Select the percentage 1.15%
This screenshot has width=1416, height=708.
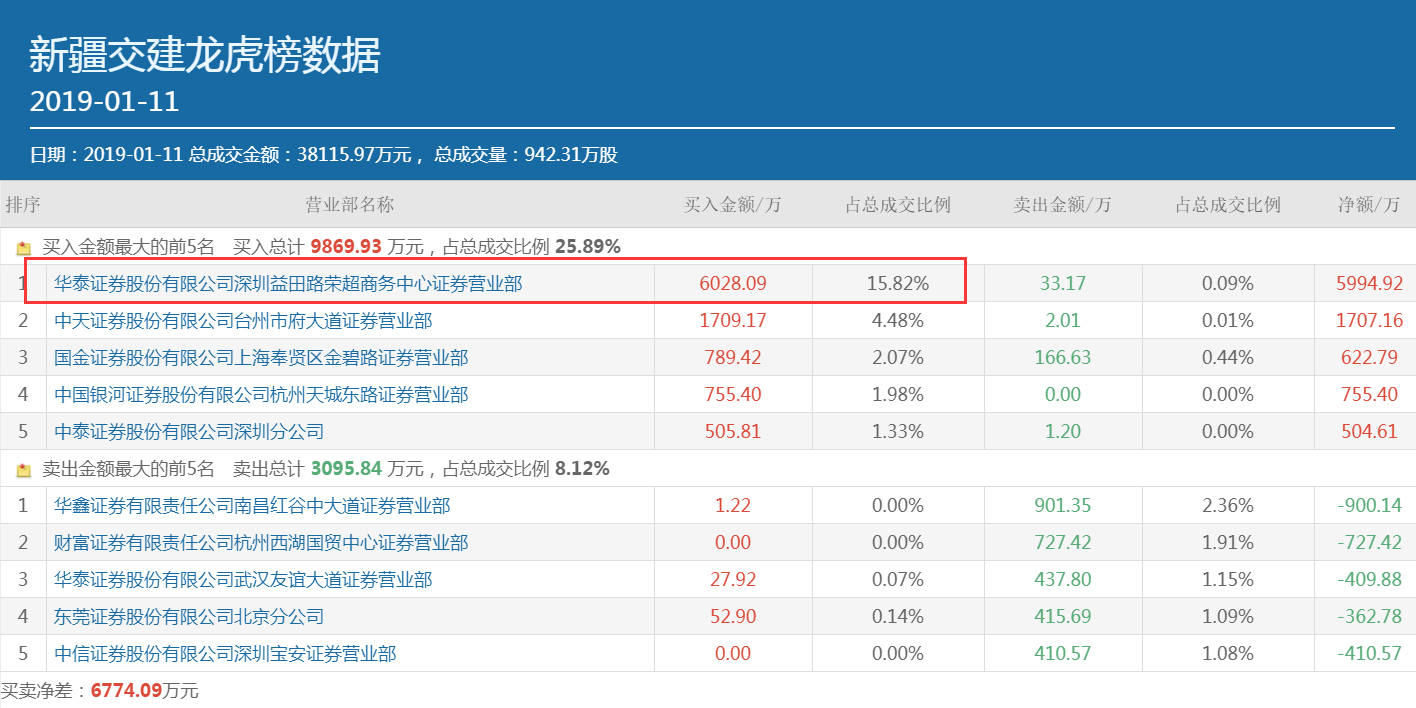click(1227, 580)
